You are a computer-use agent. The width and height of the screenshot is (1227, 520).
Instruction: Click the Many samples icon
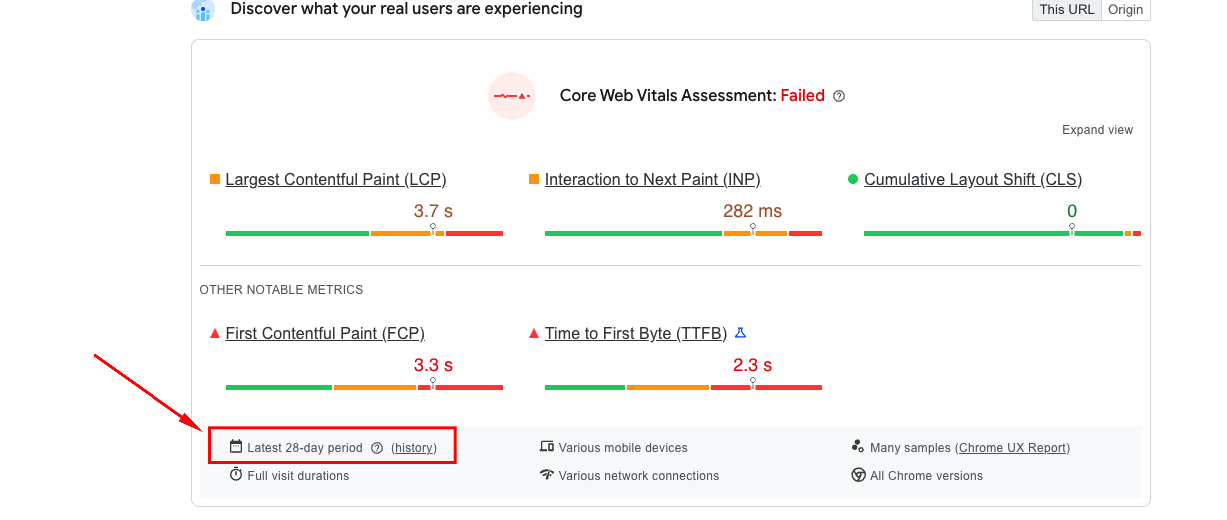[858, 447]
